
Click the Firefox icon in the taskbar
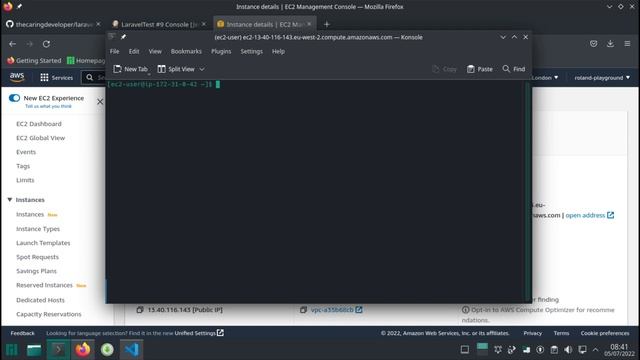[83, 350]
